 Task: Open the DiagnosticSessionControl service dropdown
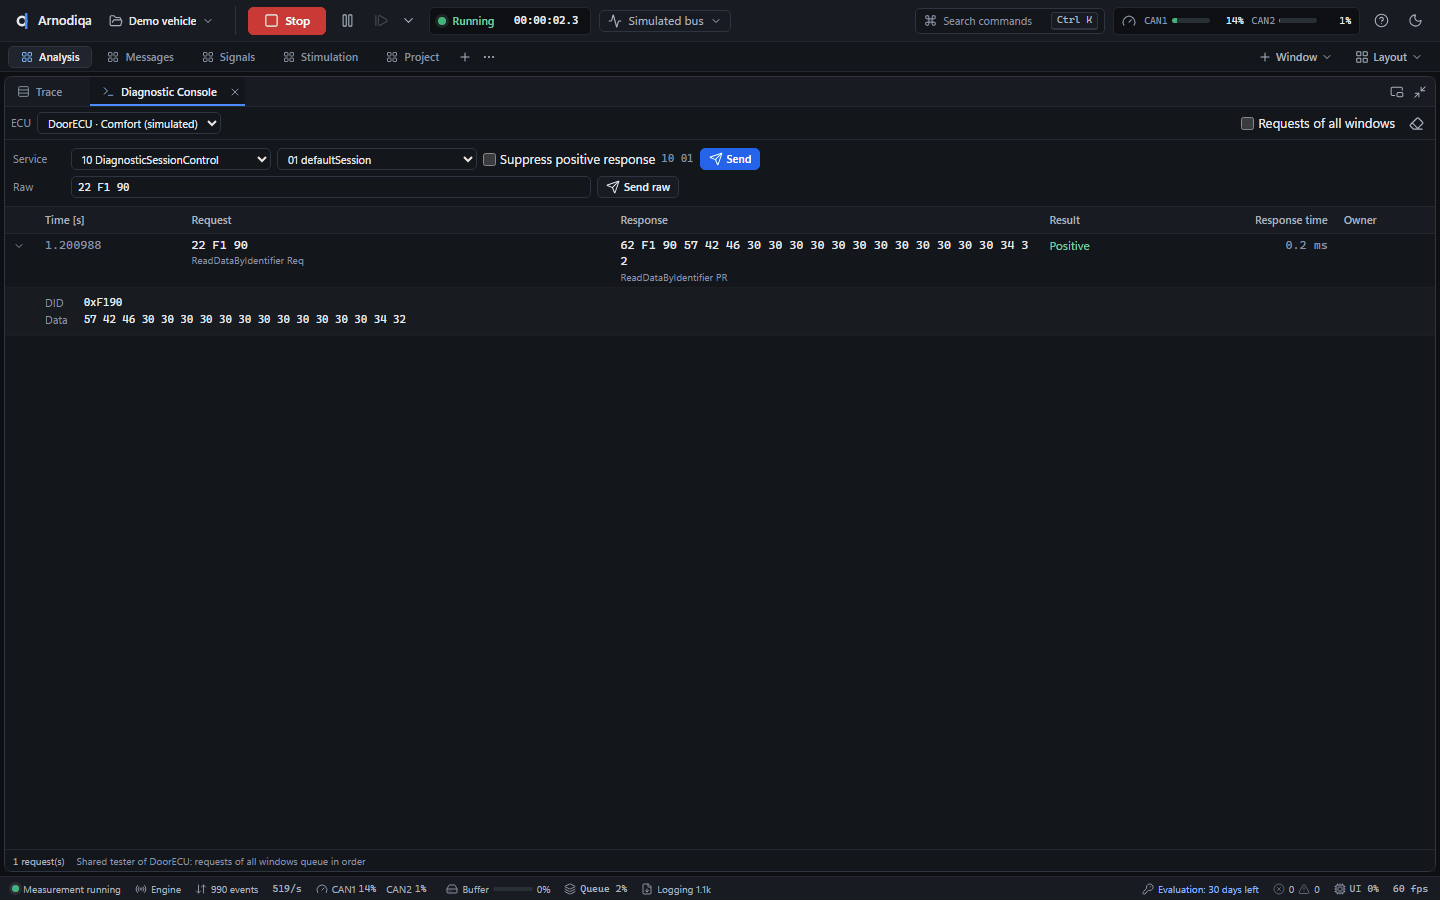click(x=171, y=160)
